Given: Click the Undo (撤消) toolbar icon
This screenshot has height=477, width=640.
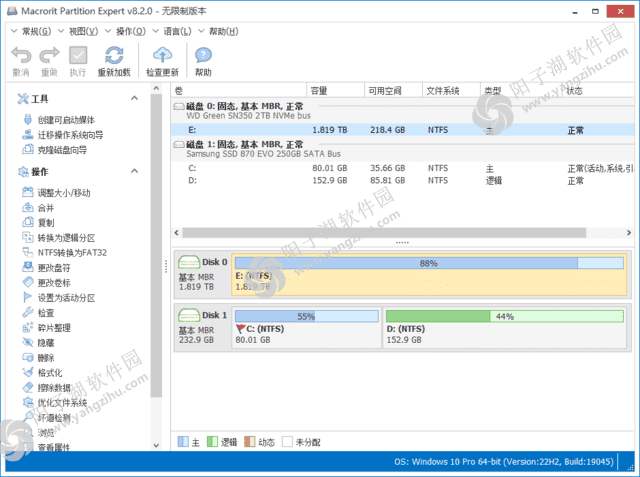Looking at the screenshot, I should tap(21, 55).
